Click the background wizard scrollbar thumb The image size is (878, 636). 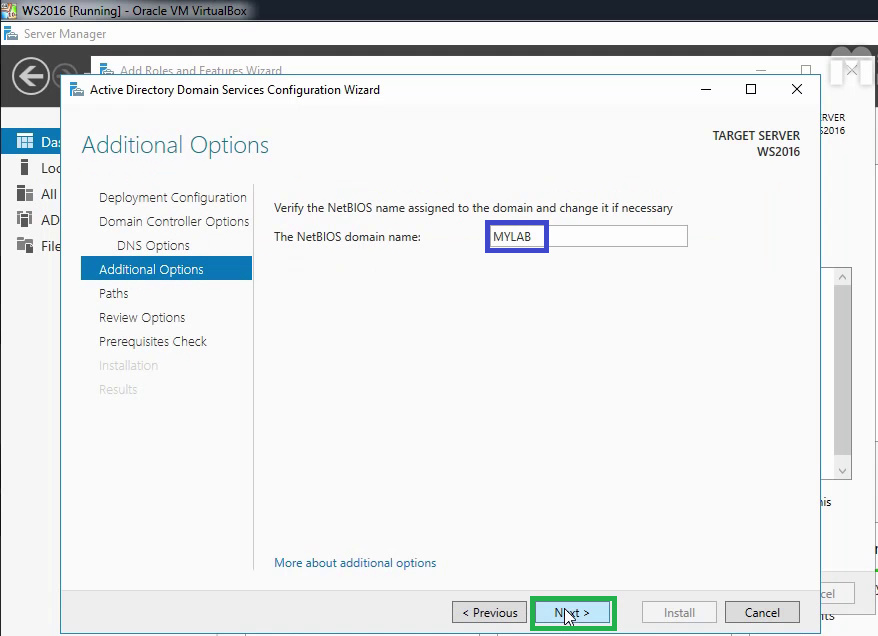tap(842, 370)
